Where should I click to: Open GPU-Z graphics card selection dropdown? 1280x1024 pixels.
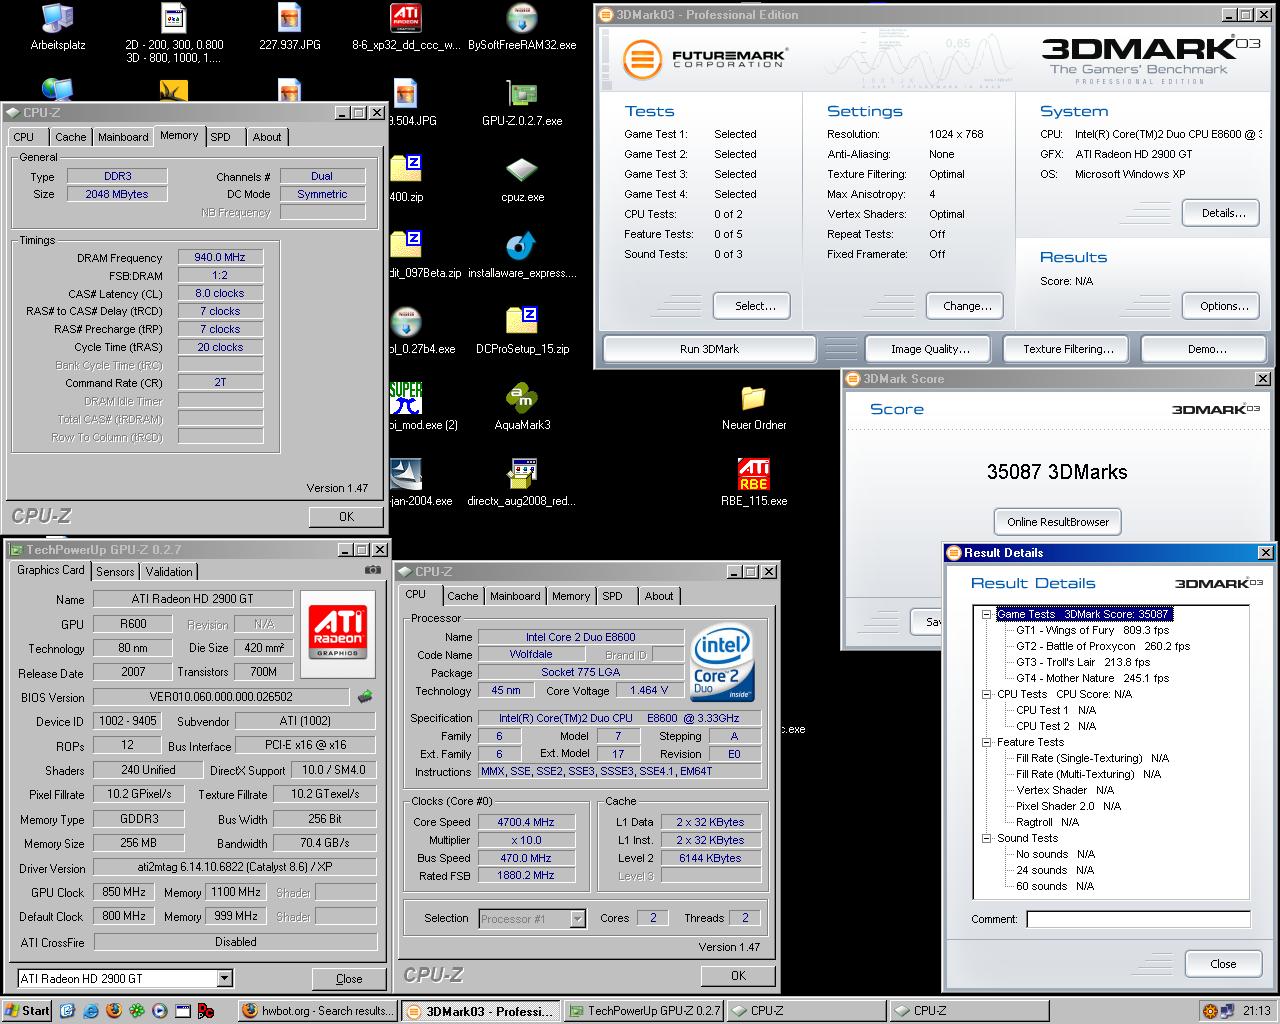[x=224, y=978]
